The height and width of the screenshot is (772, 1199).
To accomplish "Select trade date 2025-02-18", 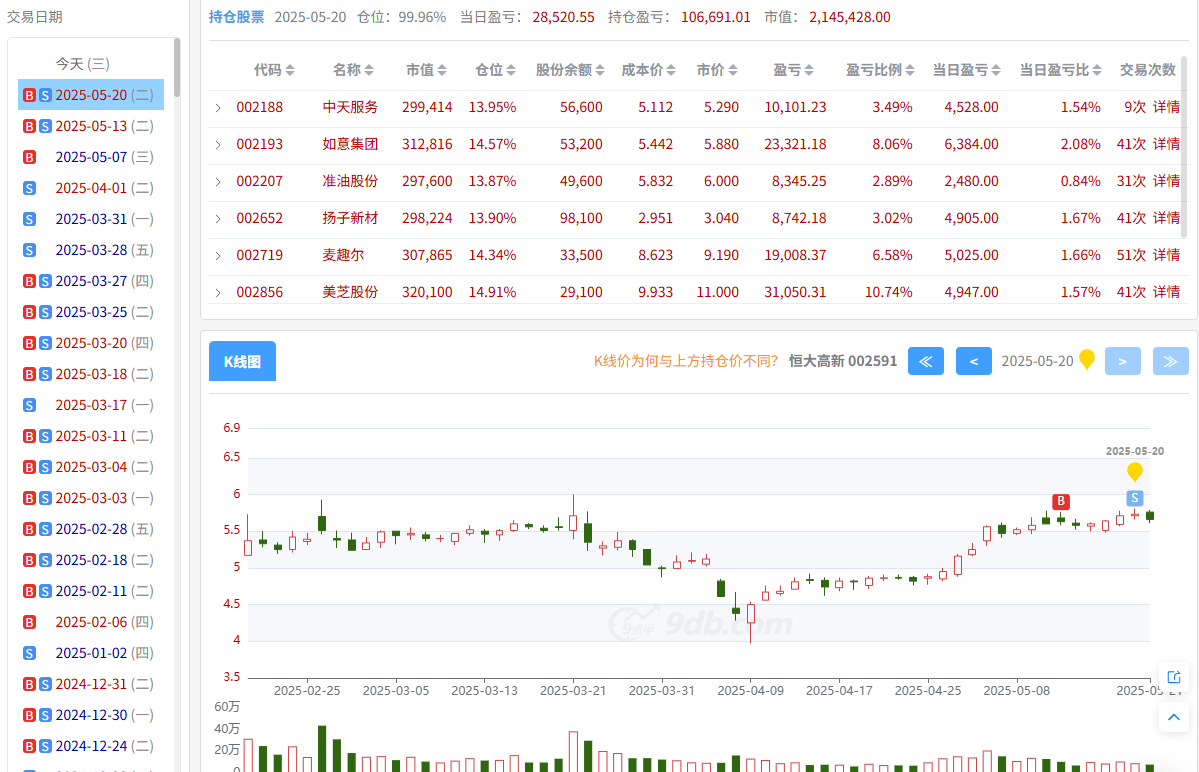I will [x=91, y=560].
